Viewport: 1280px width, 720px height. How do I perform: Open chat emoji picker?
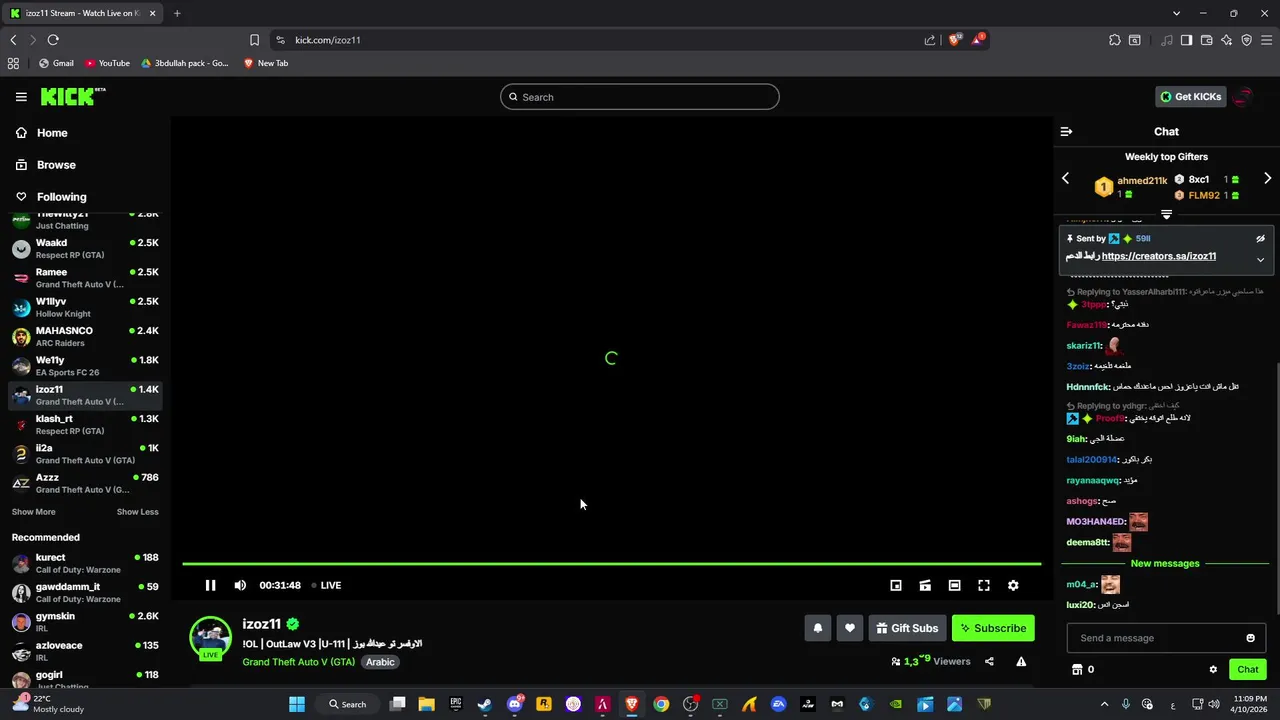point(1250,638)
